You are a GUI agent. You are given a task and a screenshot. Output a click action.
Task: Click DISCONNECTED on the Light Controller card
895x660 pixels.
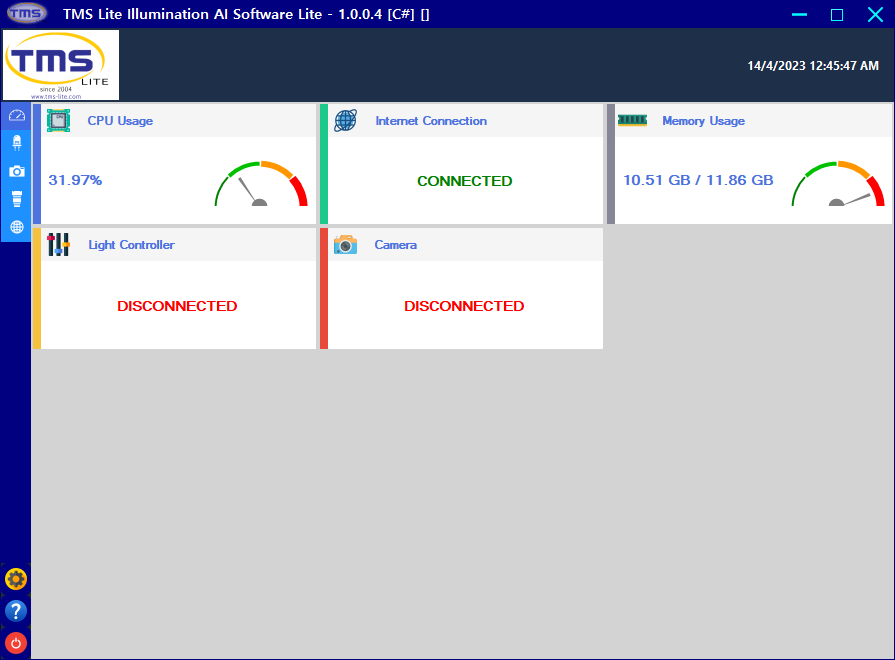click(177, 306)
